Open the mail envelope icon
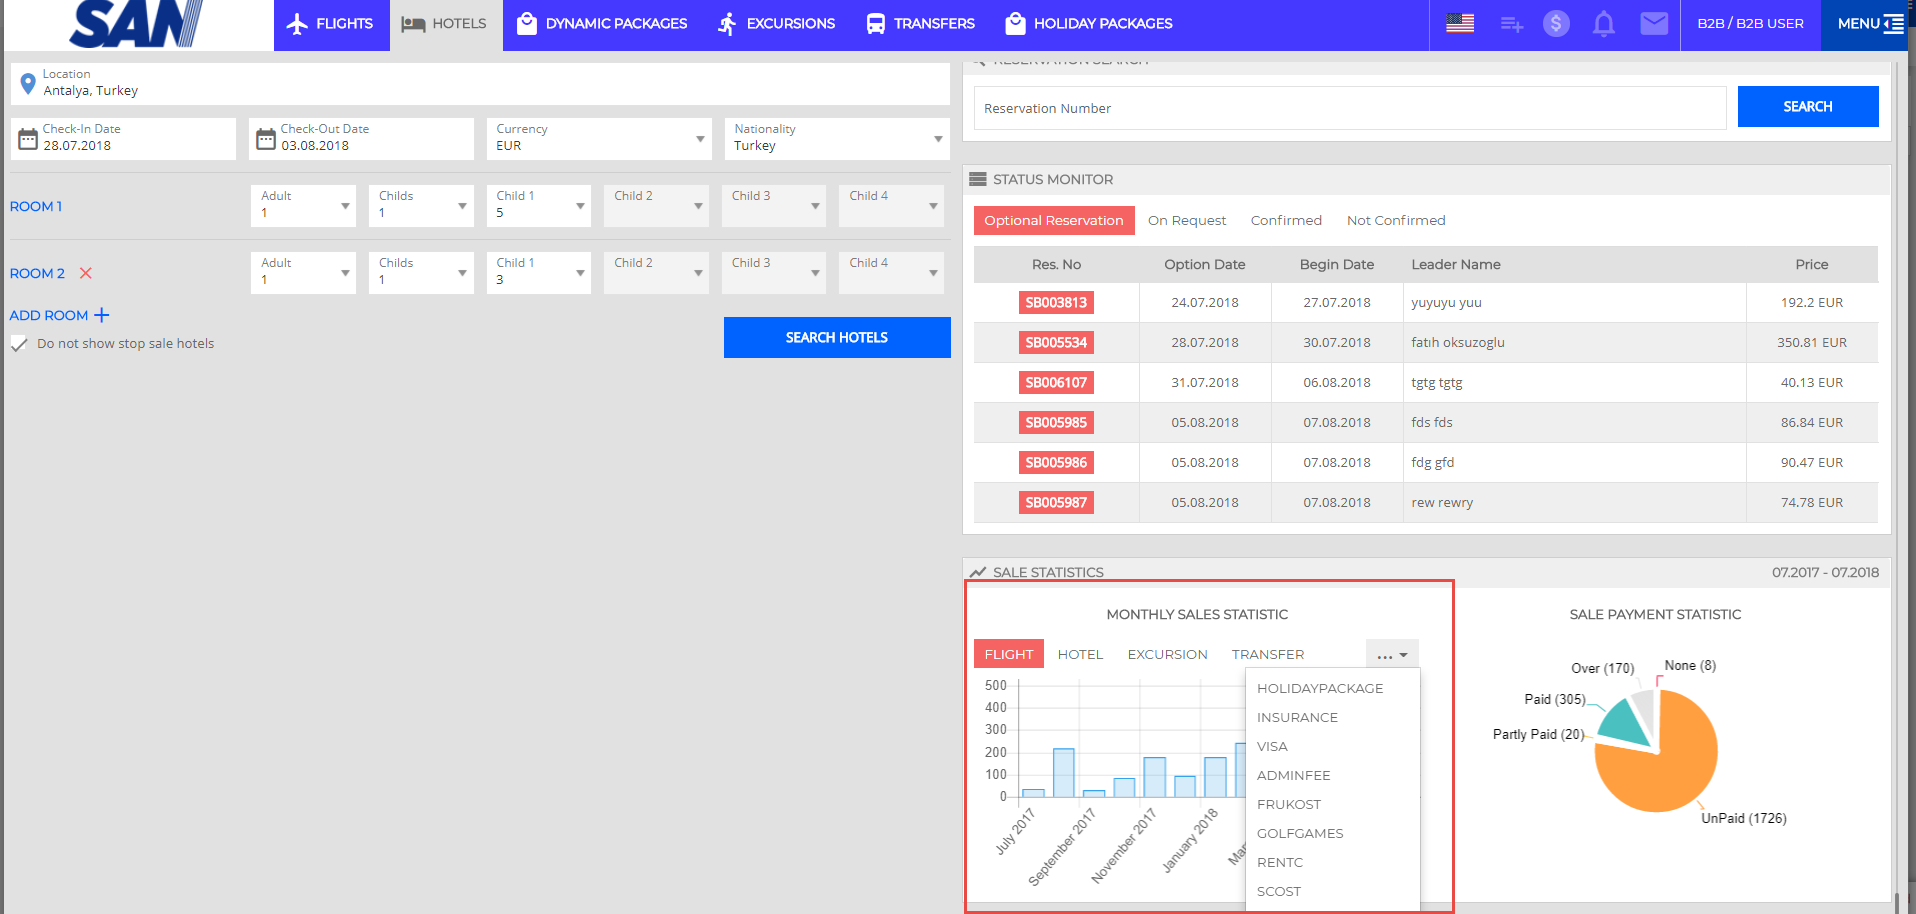The height and width of the screenshot is (914, 1916). tap(1654, 23)
